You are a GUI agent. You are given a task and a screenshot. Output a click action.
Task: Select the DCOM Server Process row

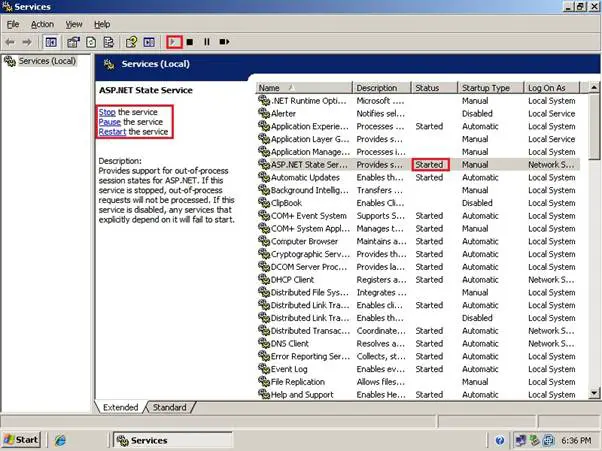(x=418, y=267)
